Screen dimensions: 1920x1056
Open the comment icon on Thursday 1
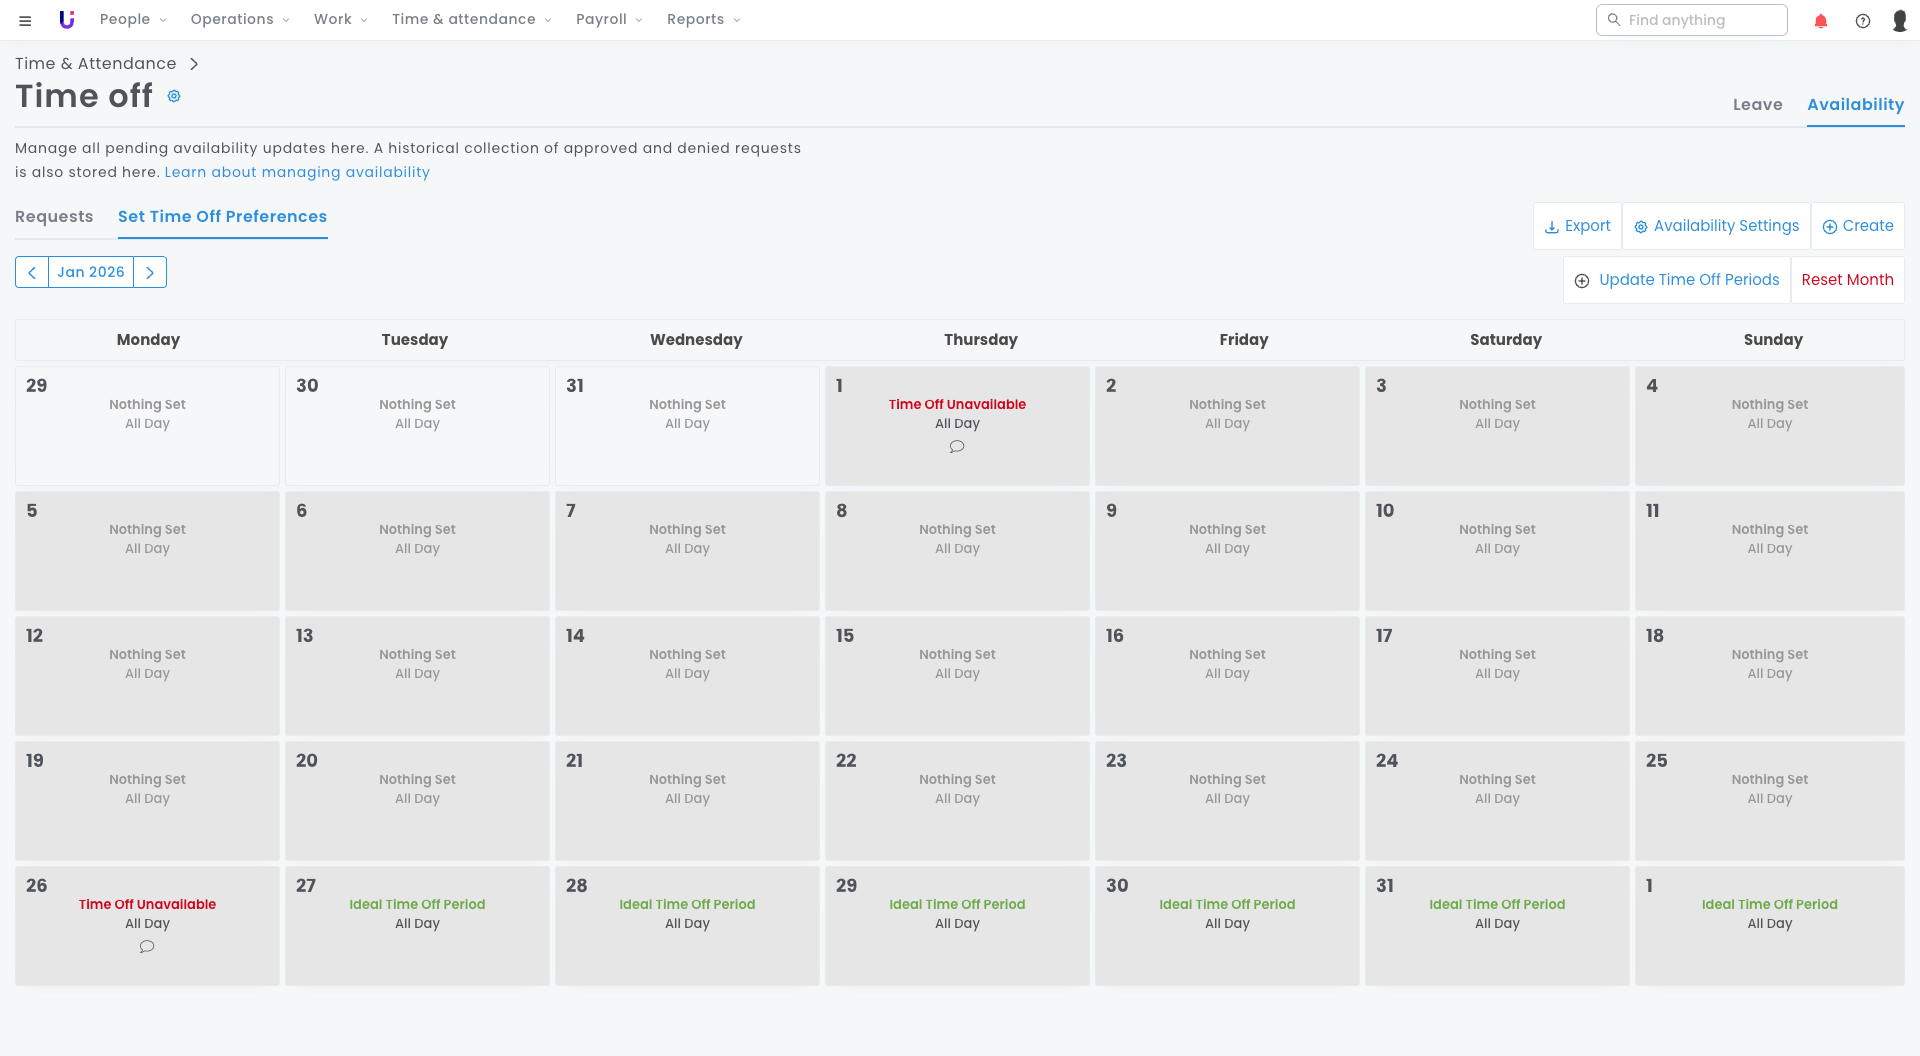pos(957,447)
